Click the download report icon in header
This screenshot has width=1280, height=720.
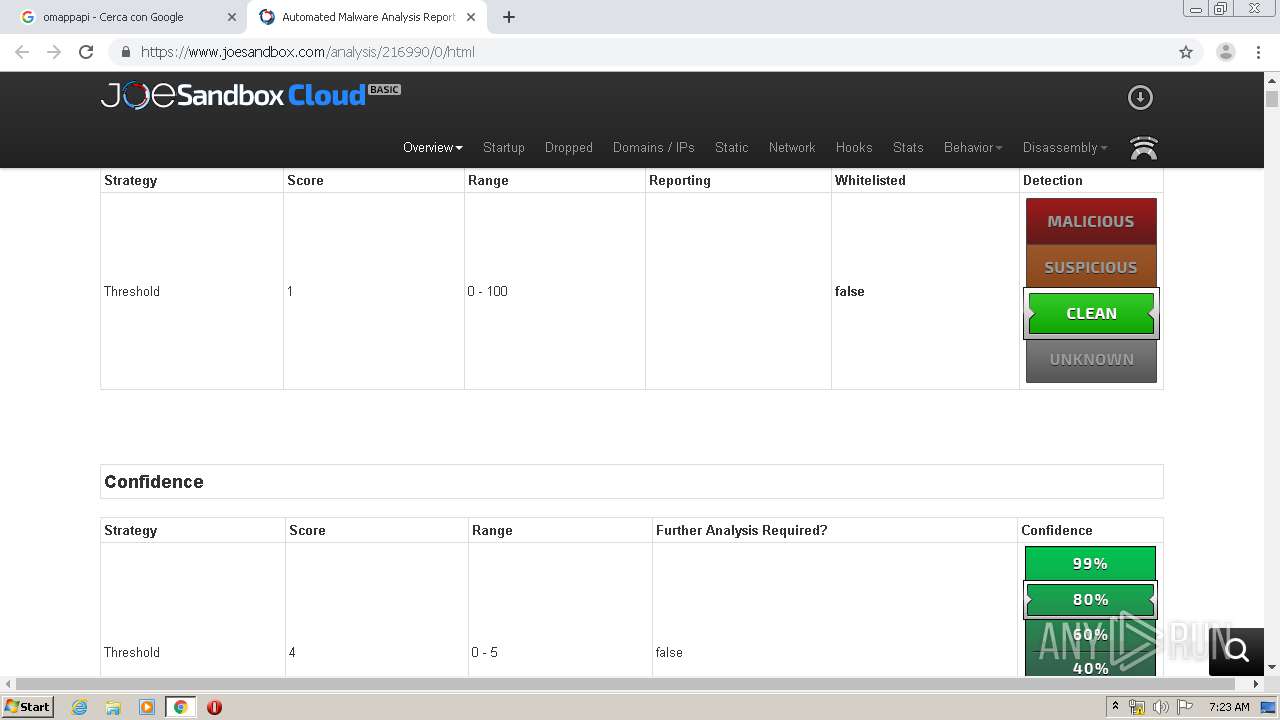1140,97
